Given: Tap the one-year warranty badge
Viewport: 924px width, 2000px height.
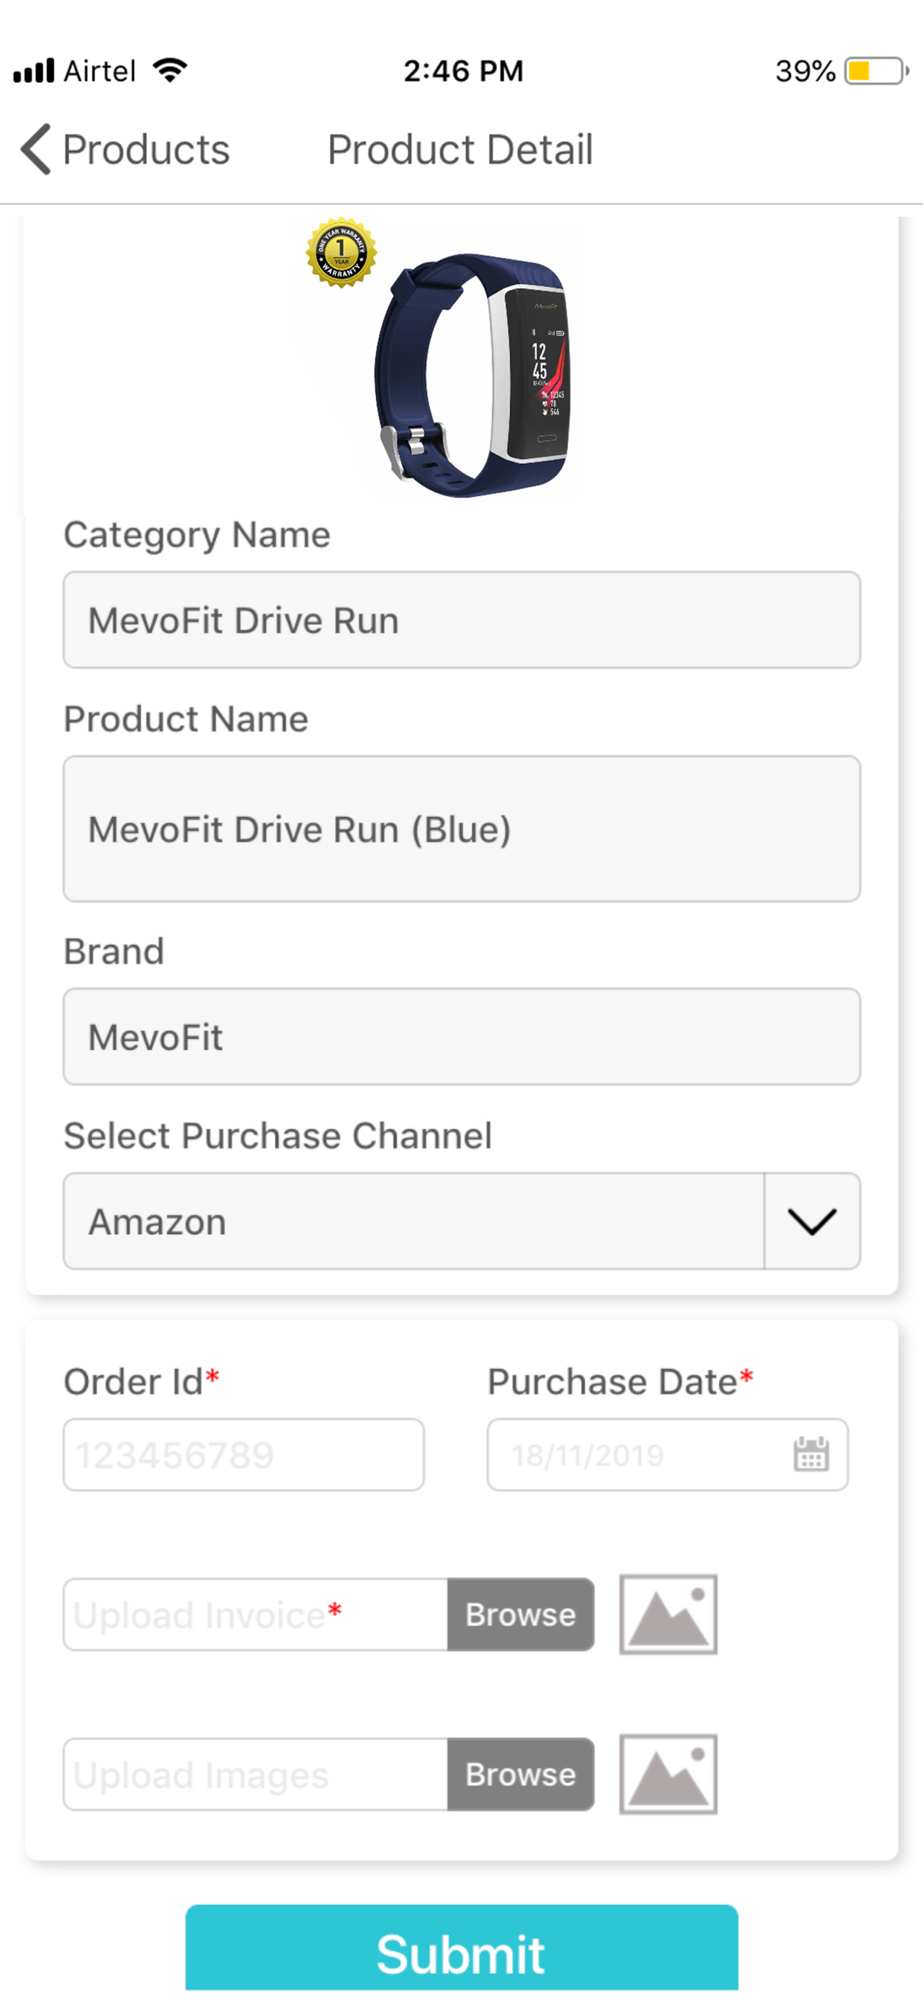Looking at the screenshot, I should pyautogui.click(x=341, y=252).
